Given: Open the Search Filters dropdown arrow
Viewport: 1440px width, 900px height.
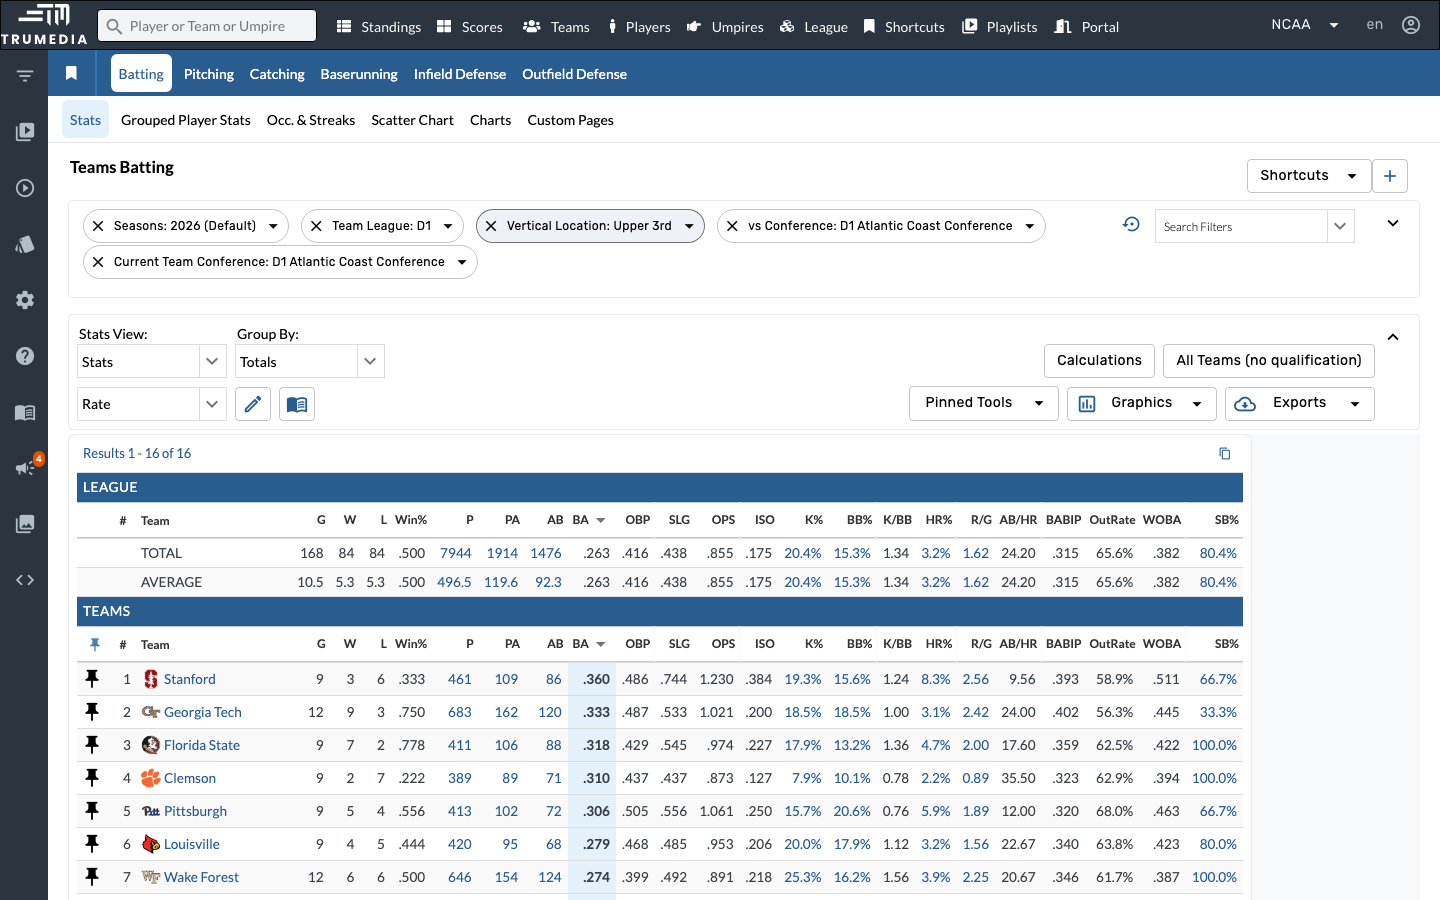Looking at the screenshot, I should pos(1340,226).
